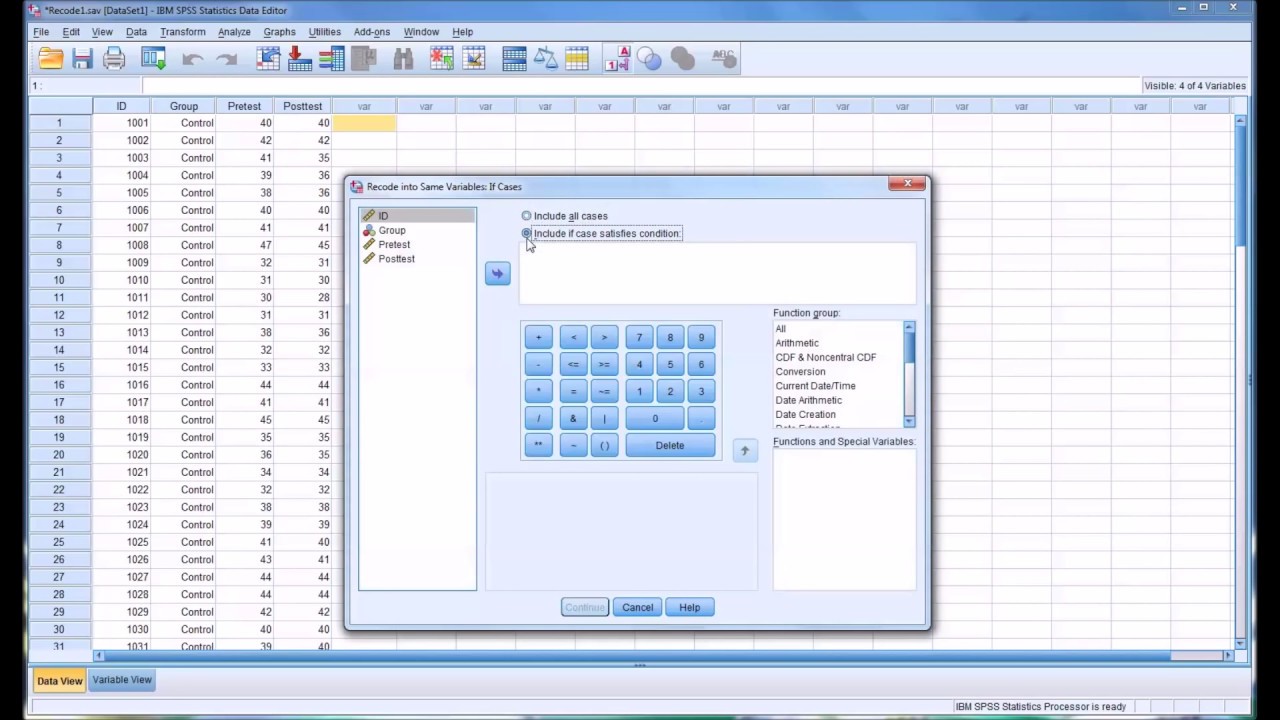Click the Print toolbar icon

pyautogui.click(x=114, y=60)
